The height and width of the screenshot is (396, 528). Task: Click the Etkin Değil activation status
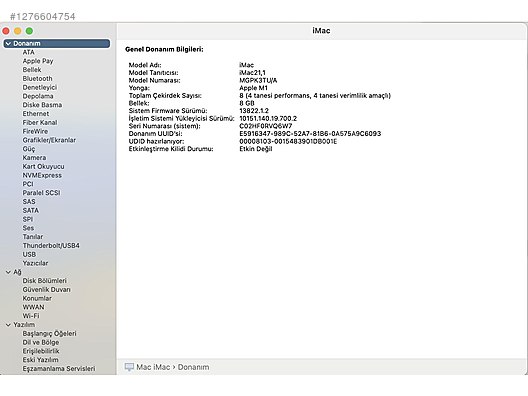(x=256, y=149)
